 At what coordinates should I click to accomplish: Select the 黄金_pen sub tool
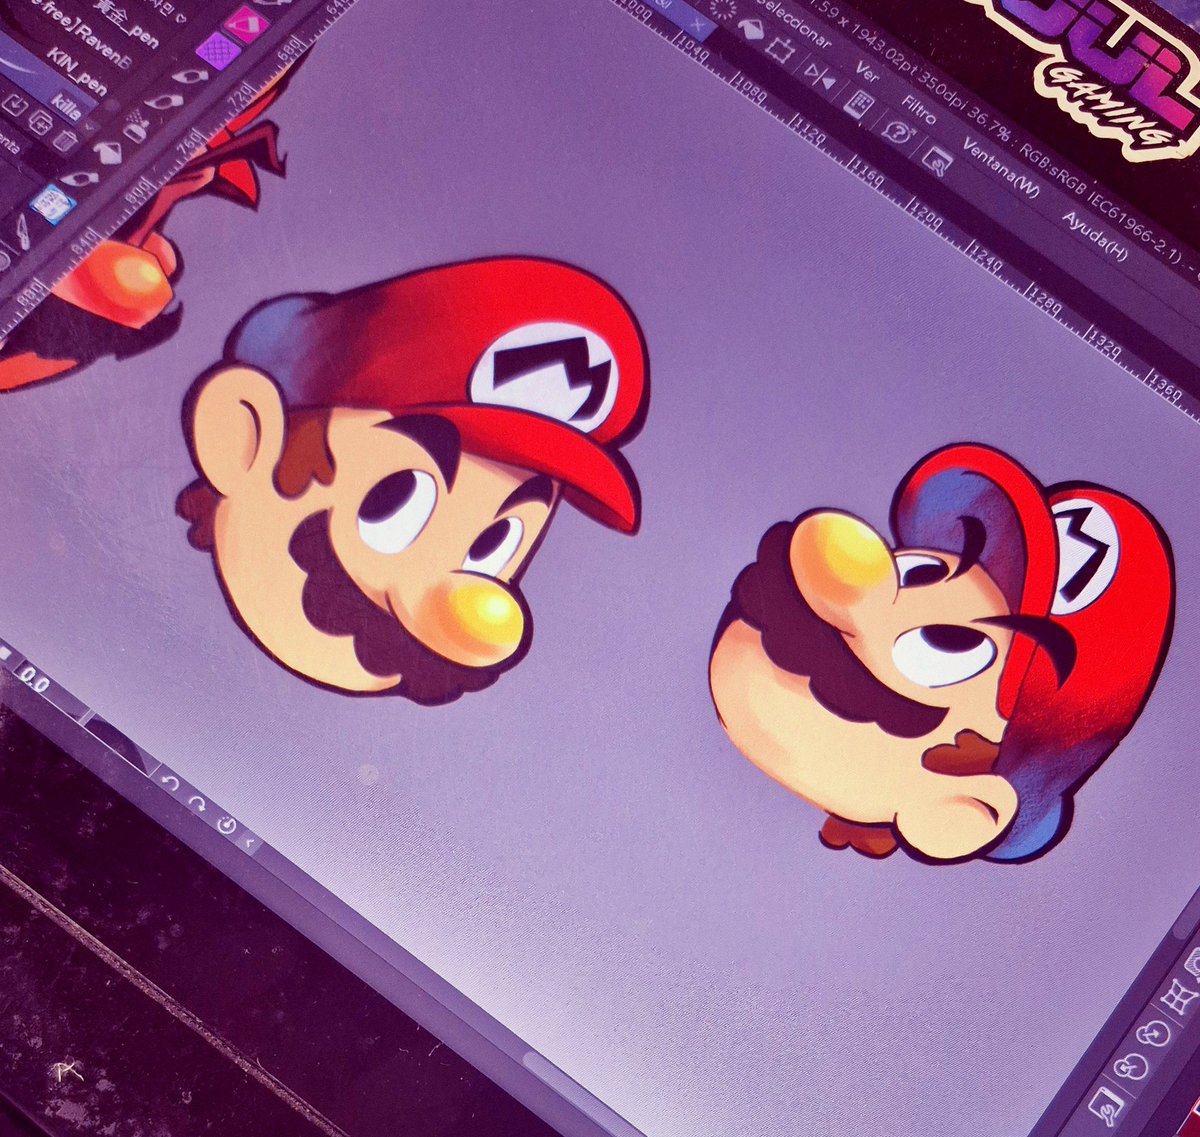point(127,25)
